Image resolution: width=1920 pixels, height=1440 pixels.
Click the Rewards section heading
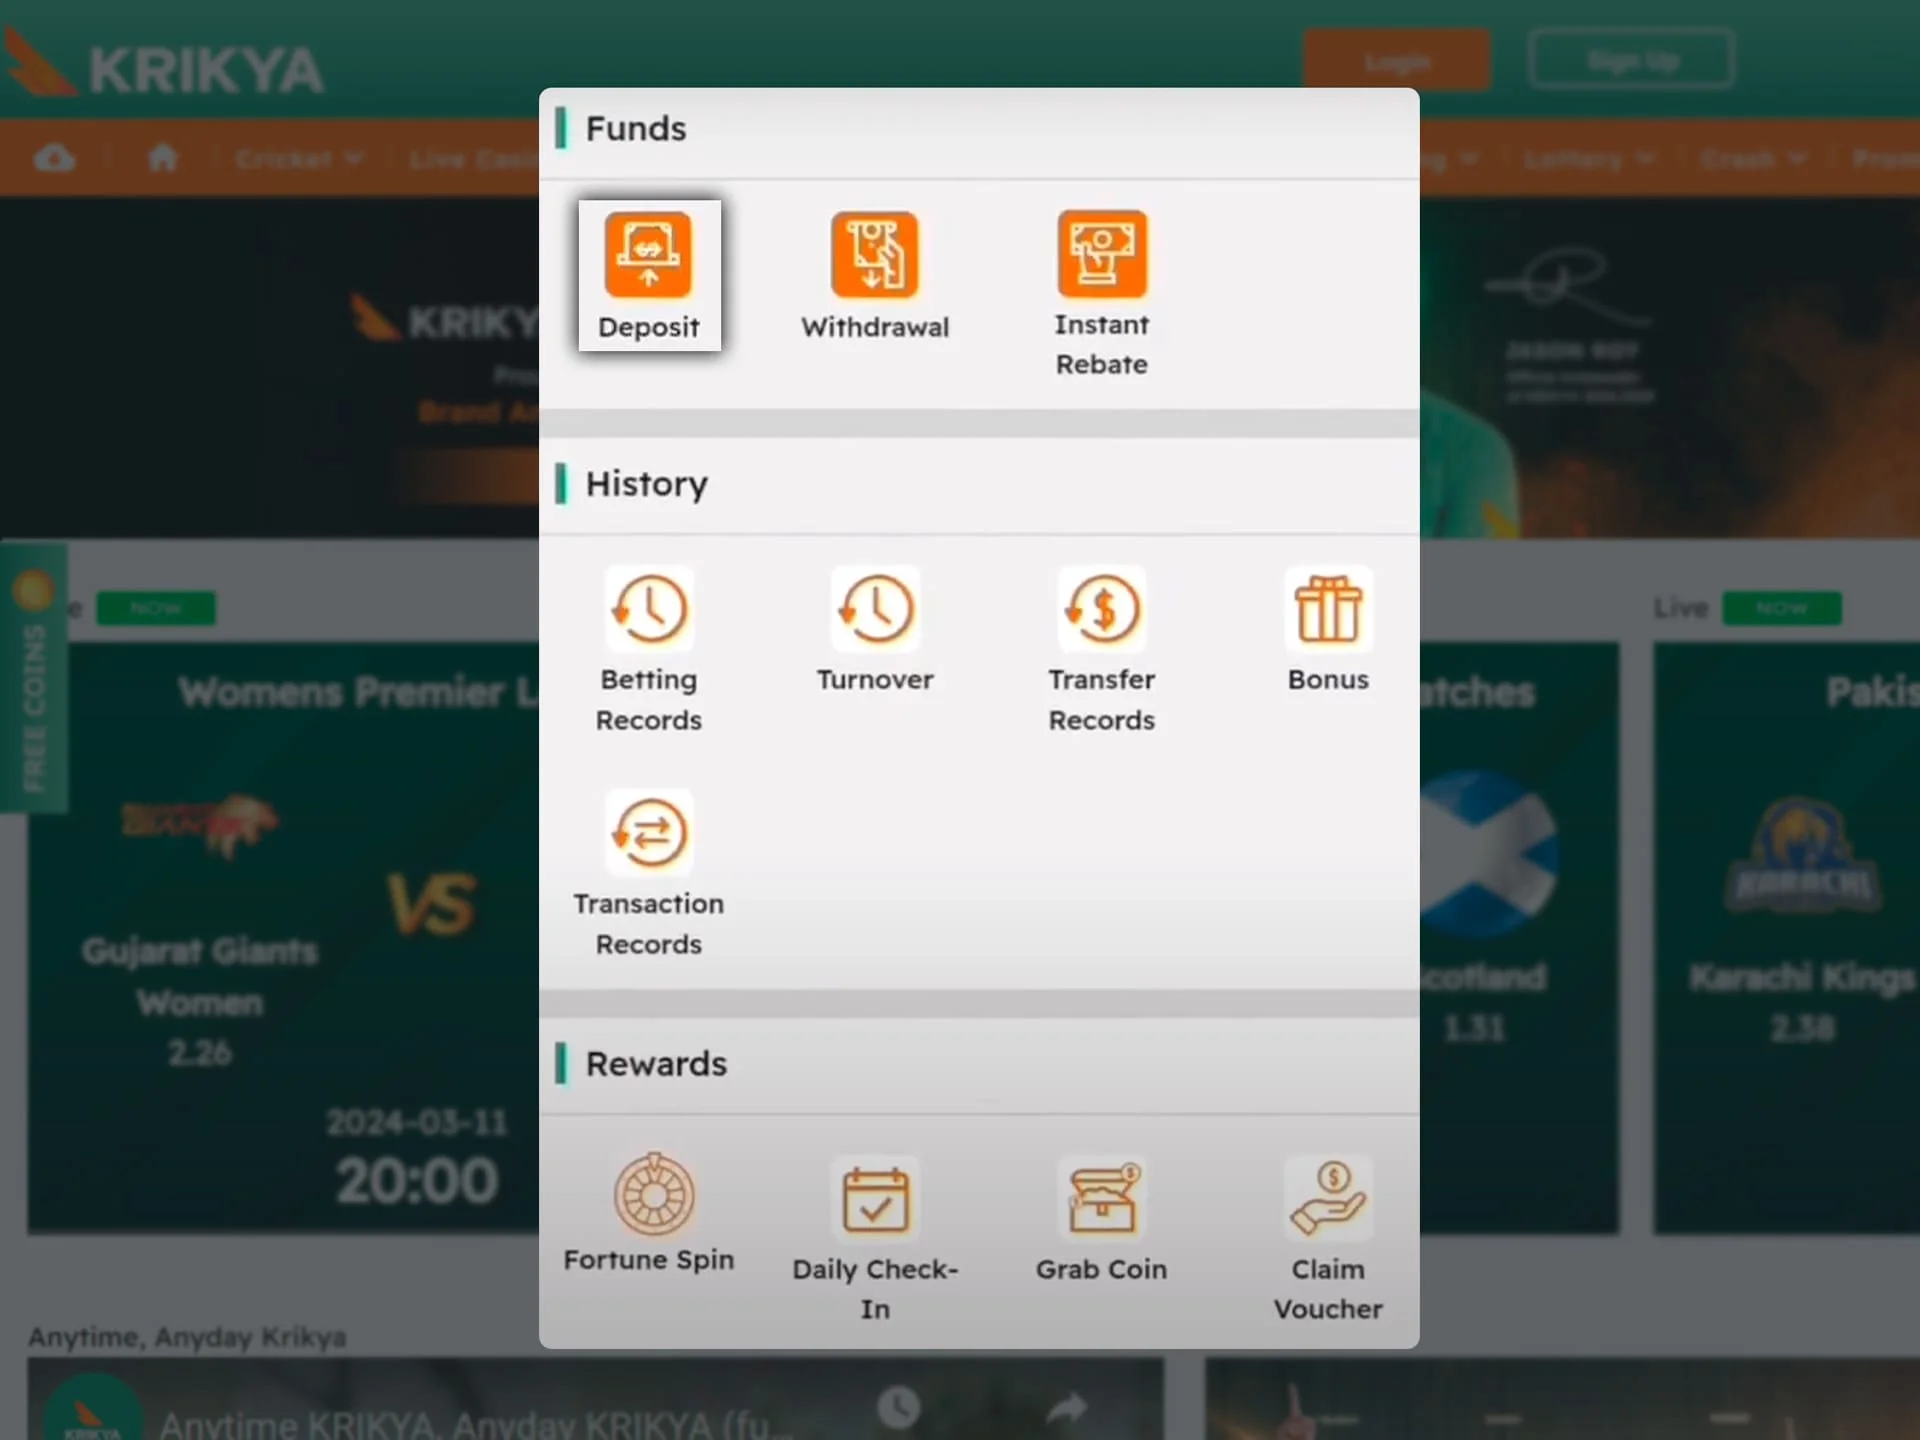(x=656, y=1064)
